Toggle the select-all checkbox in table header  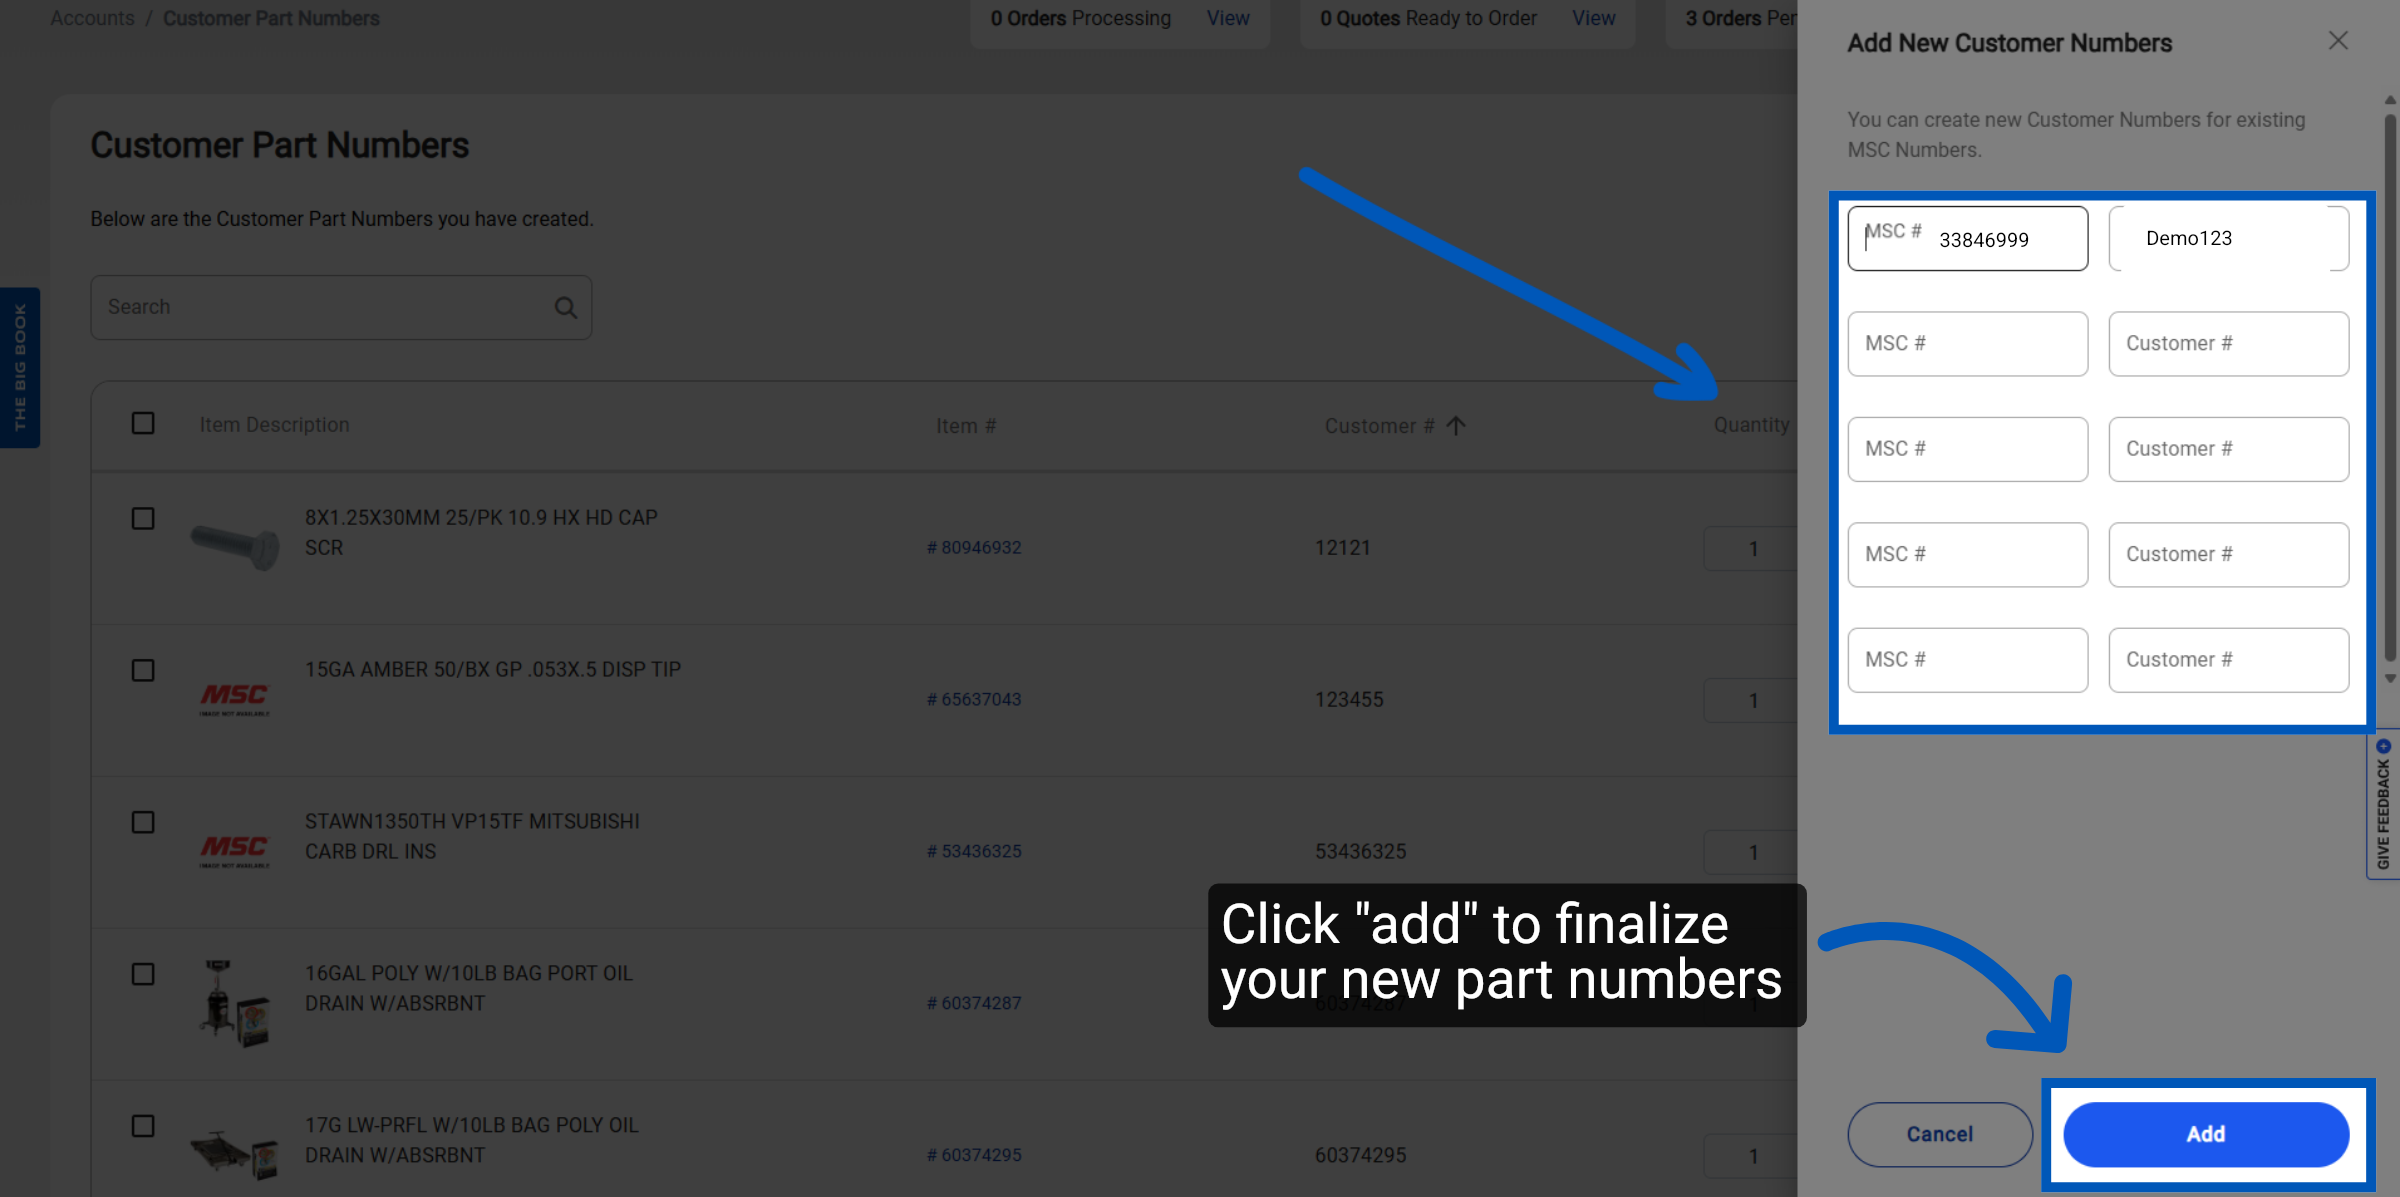pyautogui.click(x=143, y=423)
